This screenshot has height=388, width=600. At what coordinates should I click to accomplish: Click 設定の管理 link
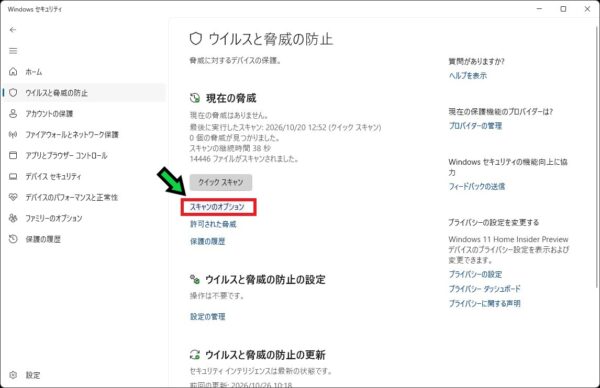[x=207, y=316]
